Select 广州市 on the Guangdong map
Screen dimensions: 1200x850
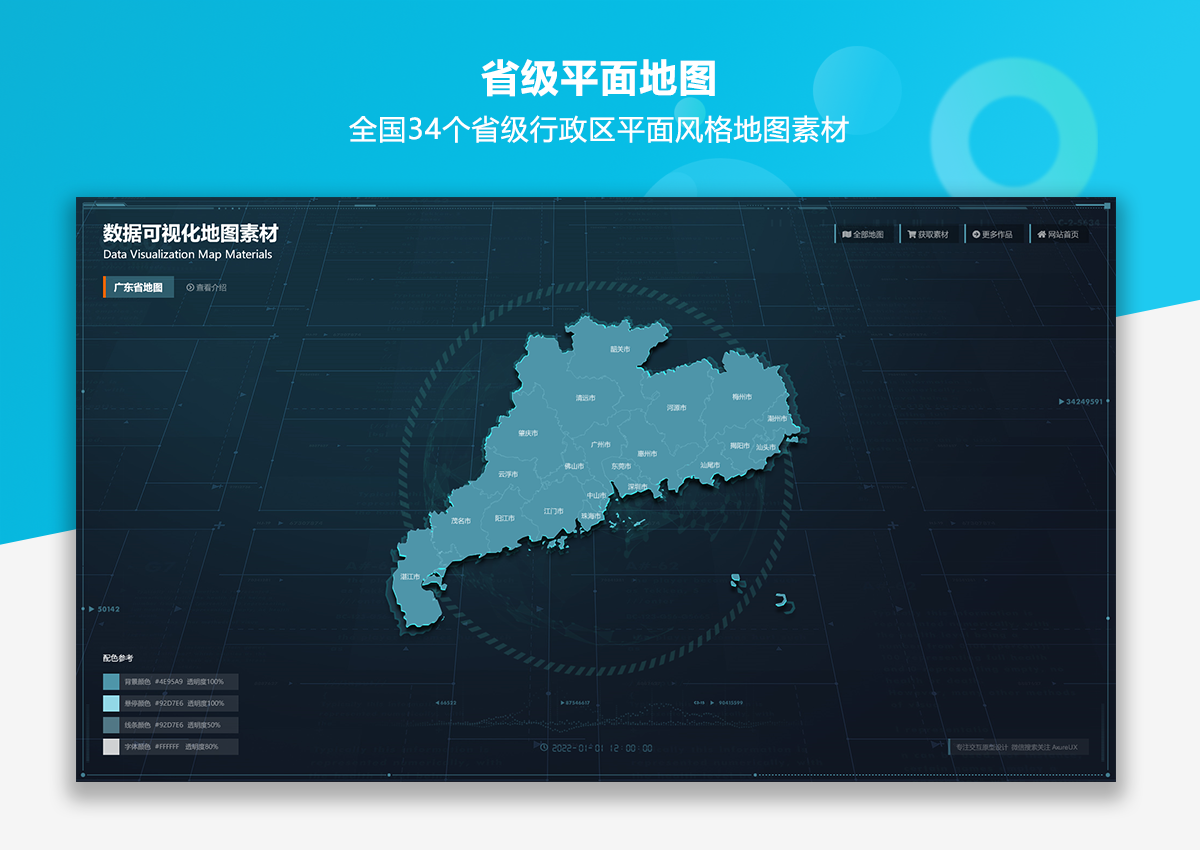[x=600, y=445]
